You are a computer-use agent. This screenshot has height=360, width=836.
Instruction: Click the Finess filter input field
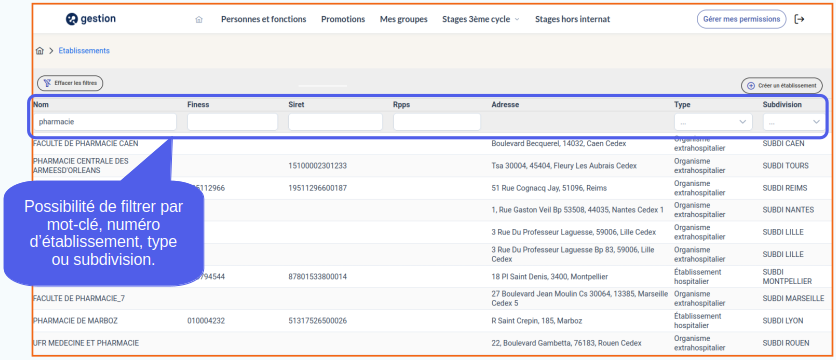[232, 122]
